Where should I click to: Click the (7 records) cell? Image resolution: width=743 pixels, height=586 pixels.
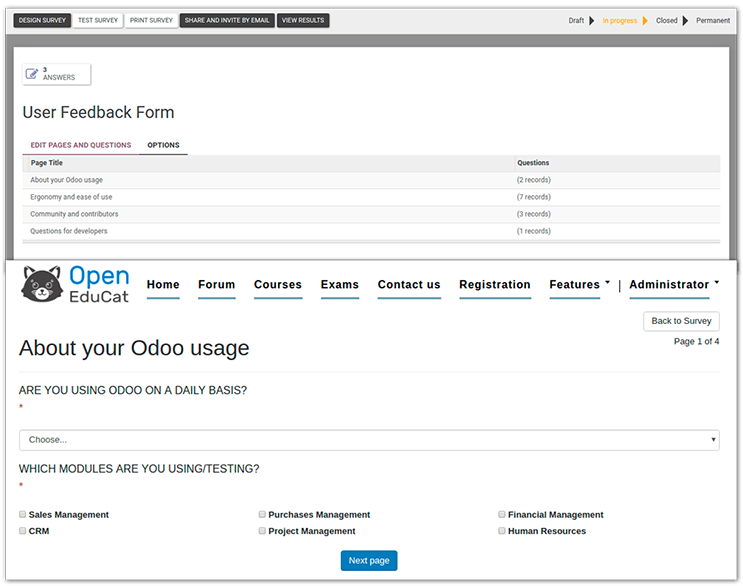point(534,197)
